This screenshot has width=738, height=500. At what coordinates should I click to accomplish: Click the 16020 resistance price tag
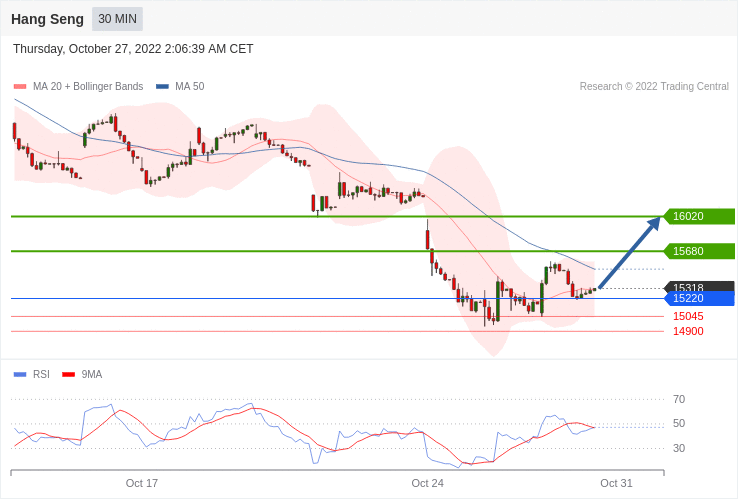(699, 216)
